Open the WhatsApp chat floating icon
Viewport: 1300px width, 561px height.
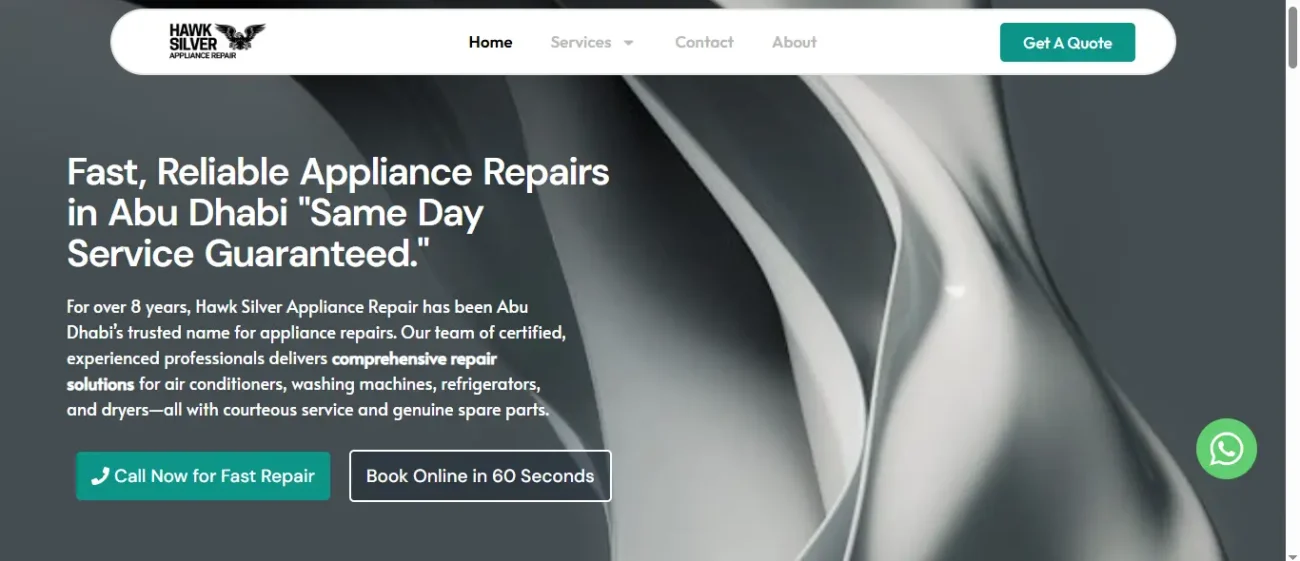1226,449
